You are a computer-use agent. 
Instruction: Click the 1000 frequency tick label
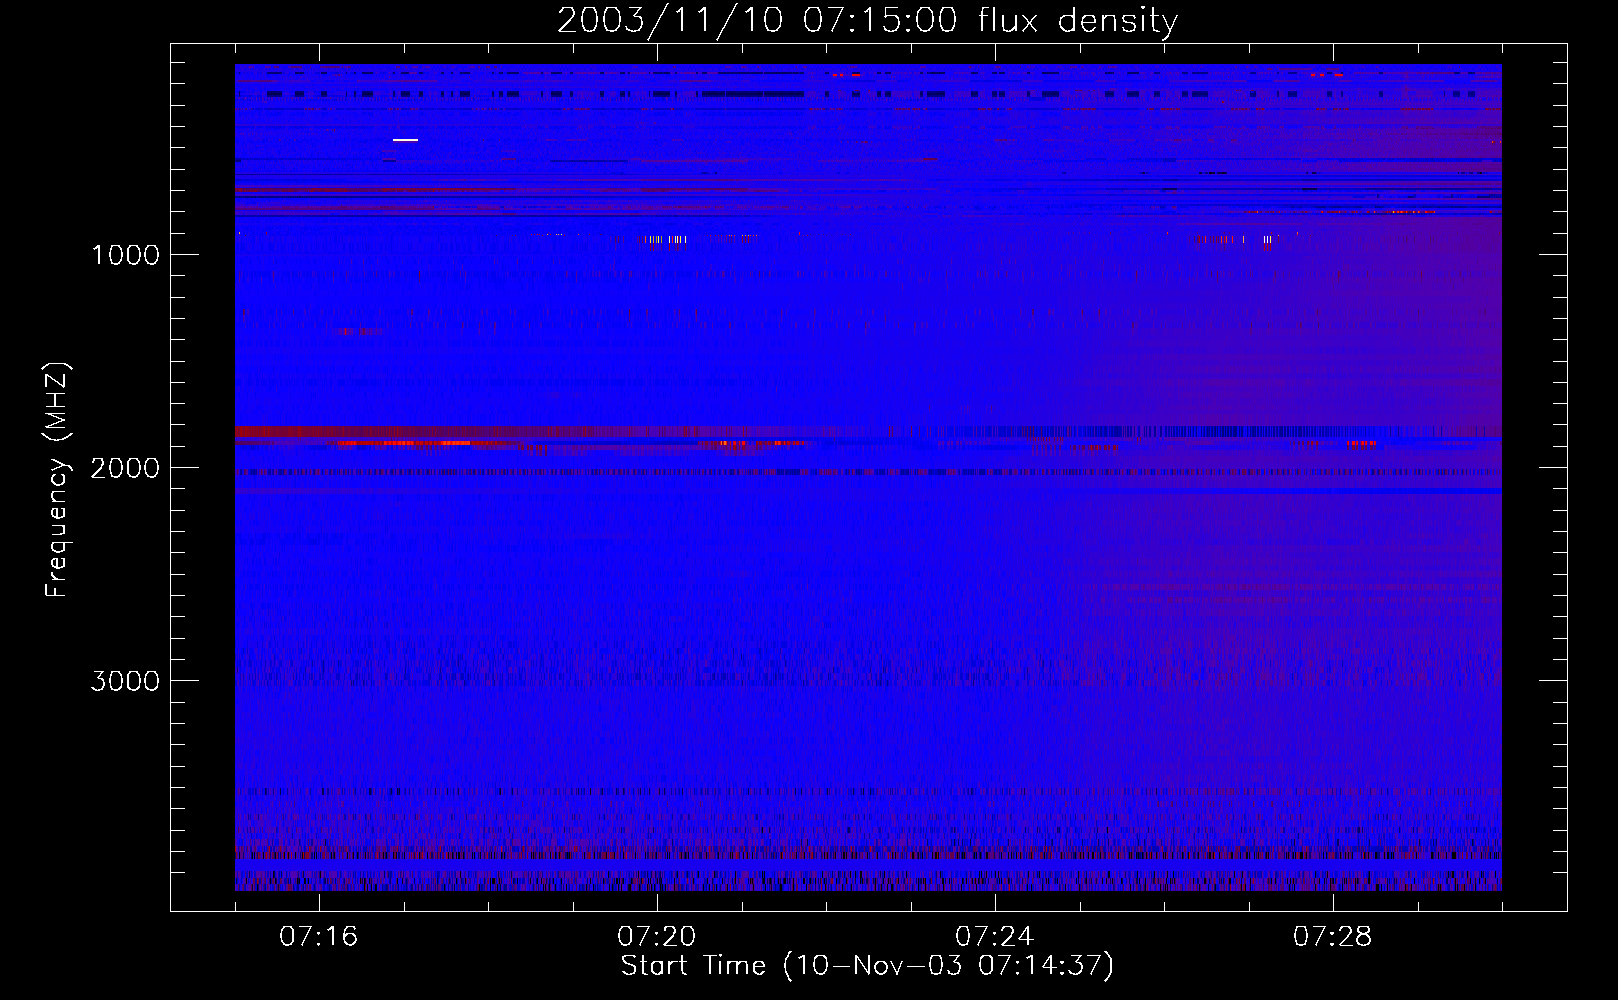pyautogui.click(x=125, y=255)
